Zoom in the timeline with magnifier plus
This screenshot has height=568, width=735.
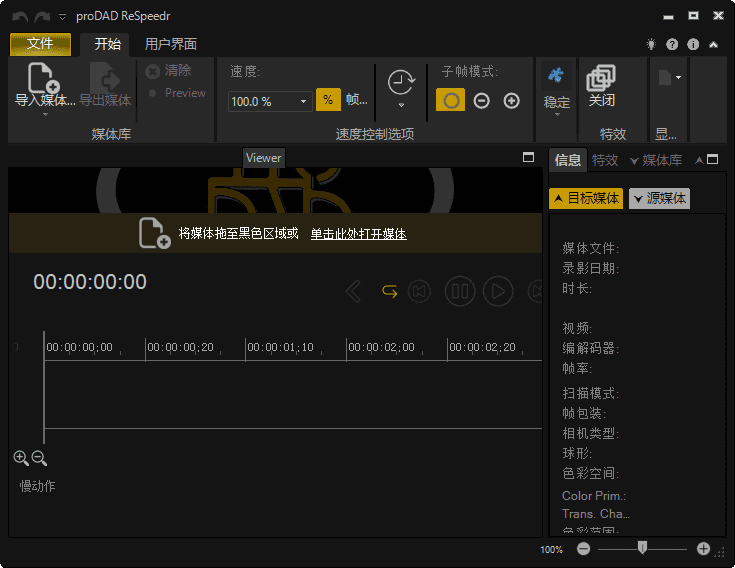[21, 458]
